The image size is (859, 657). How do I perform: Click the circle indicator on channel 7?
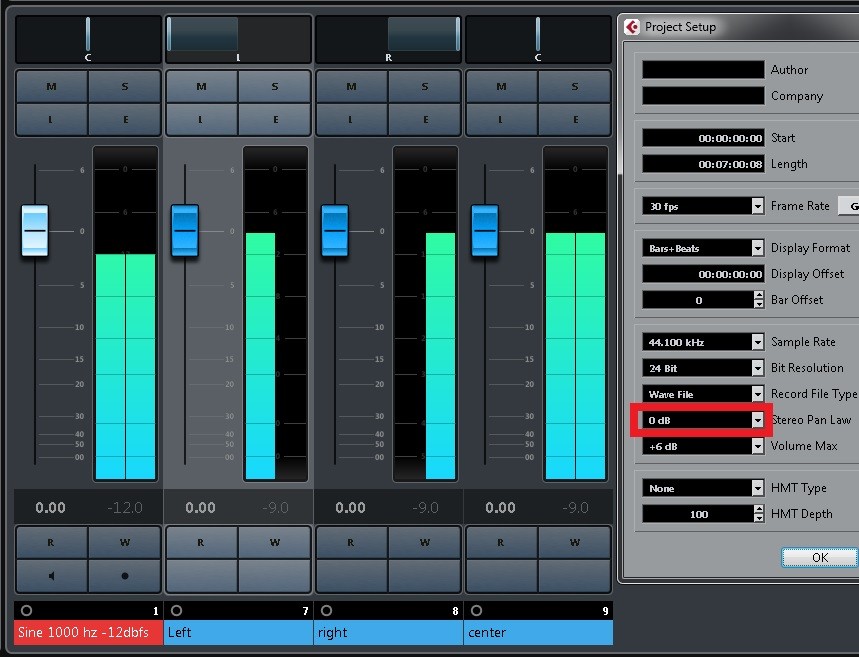(176, 610)
